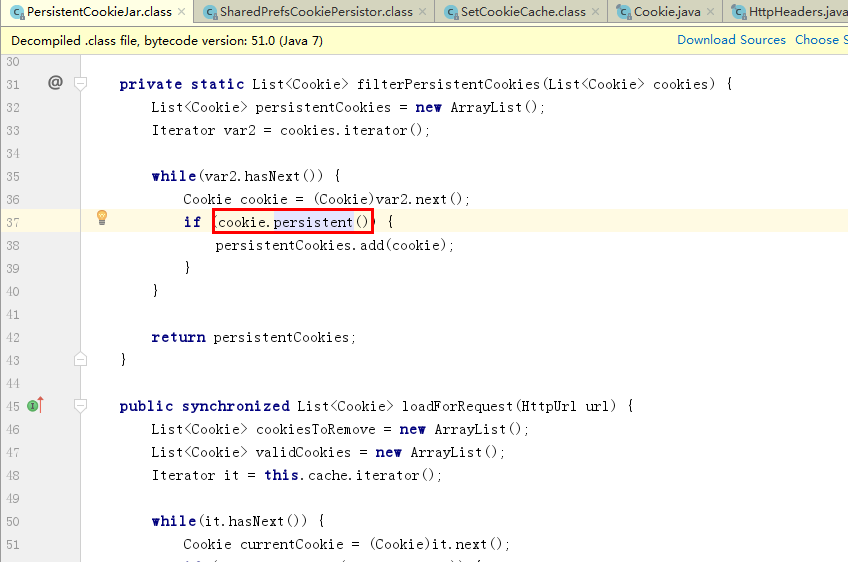848x562 pixels.
Task: Click 'Iterator var2' declaration on line 33
Action: tap(203, 130)
